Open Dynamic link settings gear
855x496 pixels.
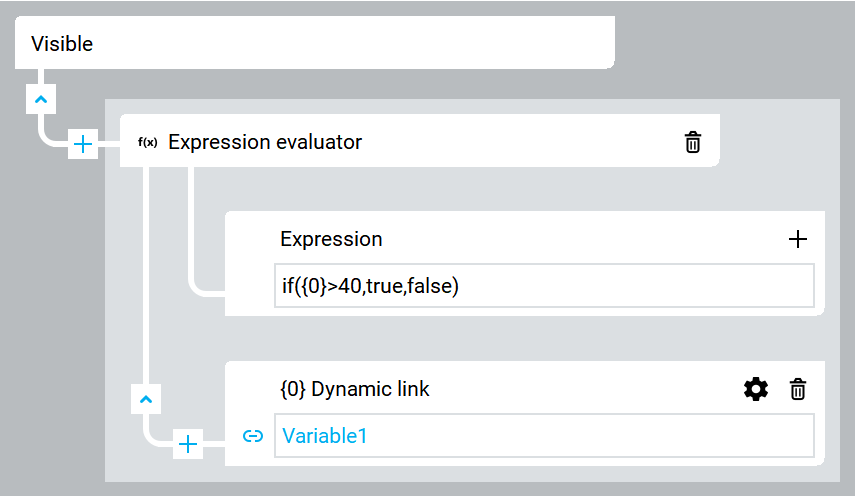(x=756, y=389)
